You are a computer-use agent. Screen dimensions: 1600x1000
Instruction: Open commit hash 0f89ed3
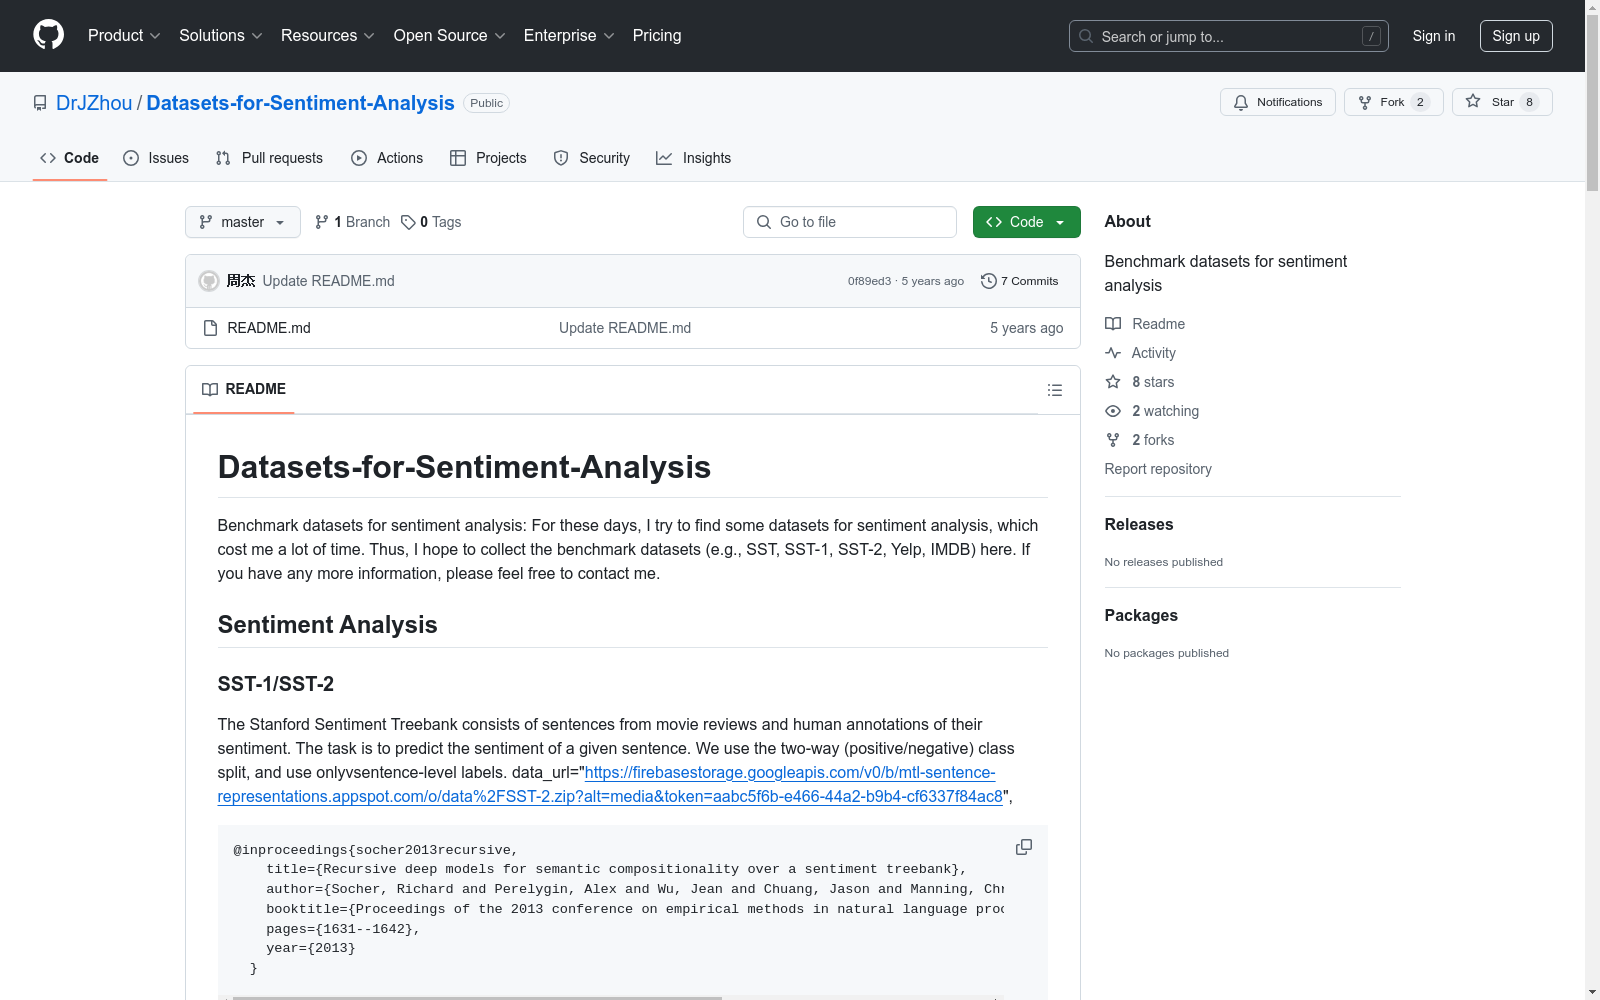click(869, 281)
